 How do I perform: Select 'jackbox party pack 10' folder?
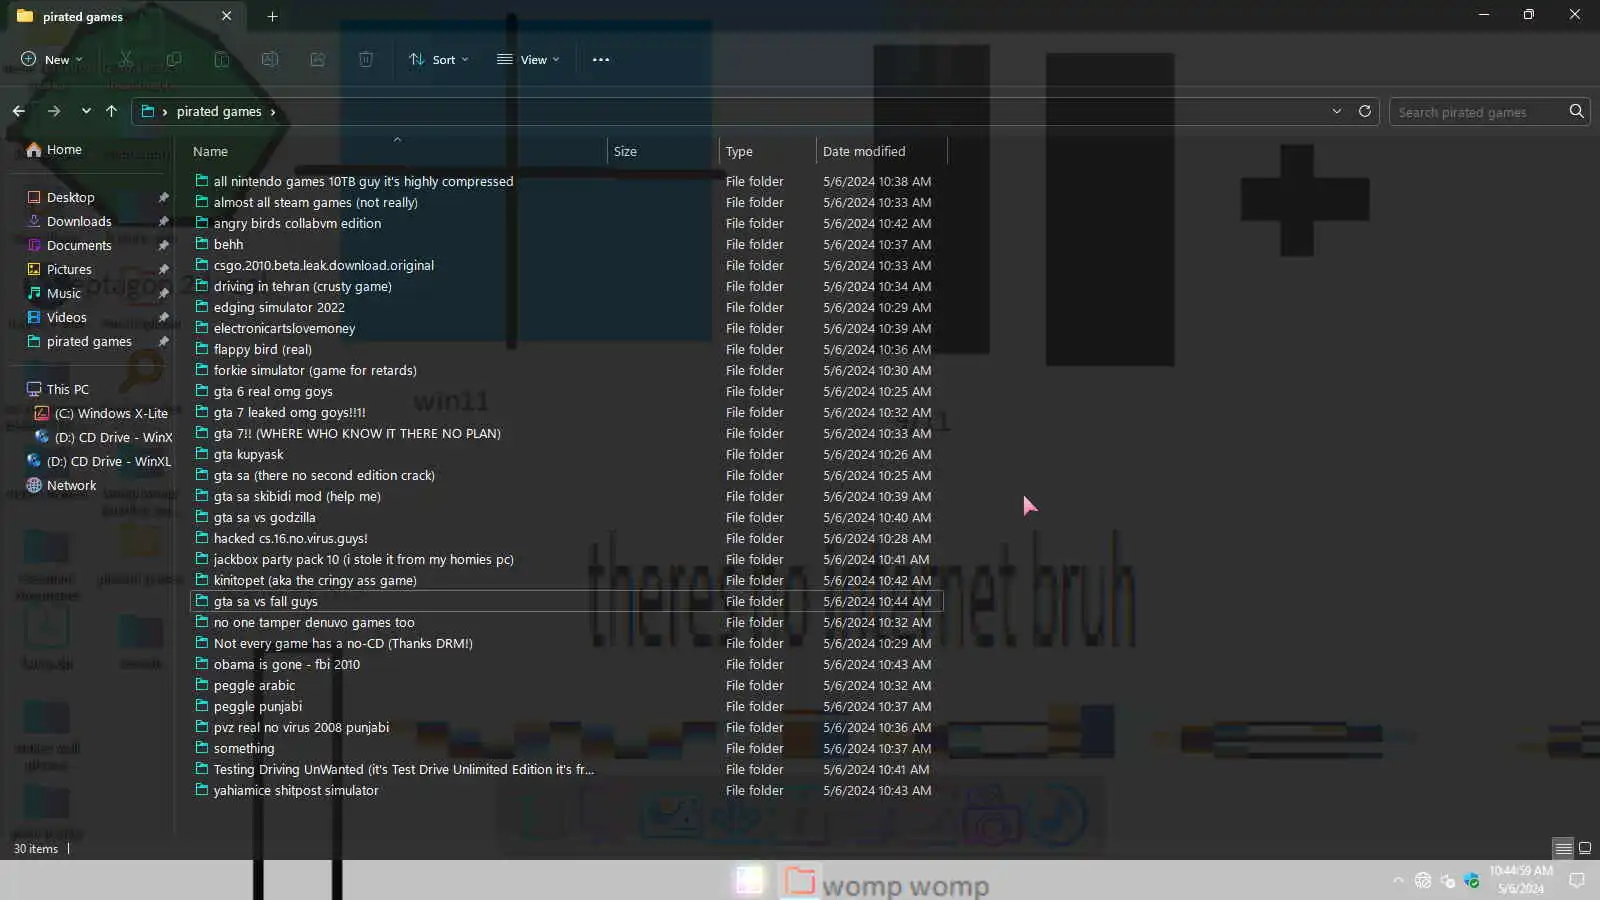(566, 559)
